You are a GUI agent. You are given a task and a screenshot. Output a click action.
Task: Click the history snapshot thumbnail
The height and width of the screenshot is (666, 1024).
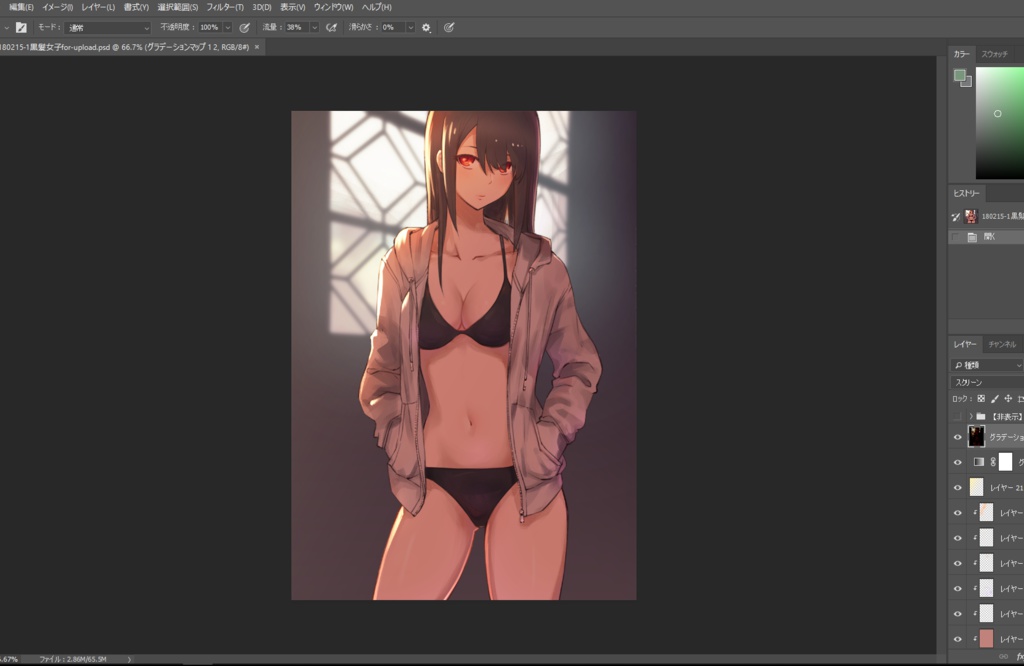(x=969, y=216)
